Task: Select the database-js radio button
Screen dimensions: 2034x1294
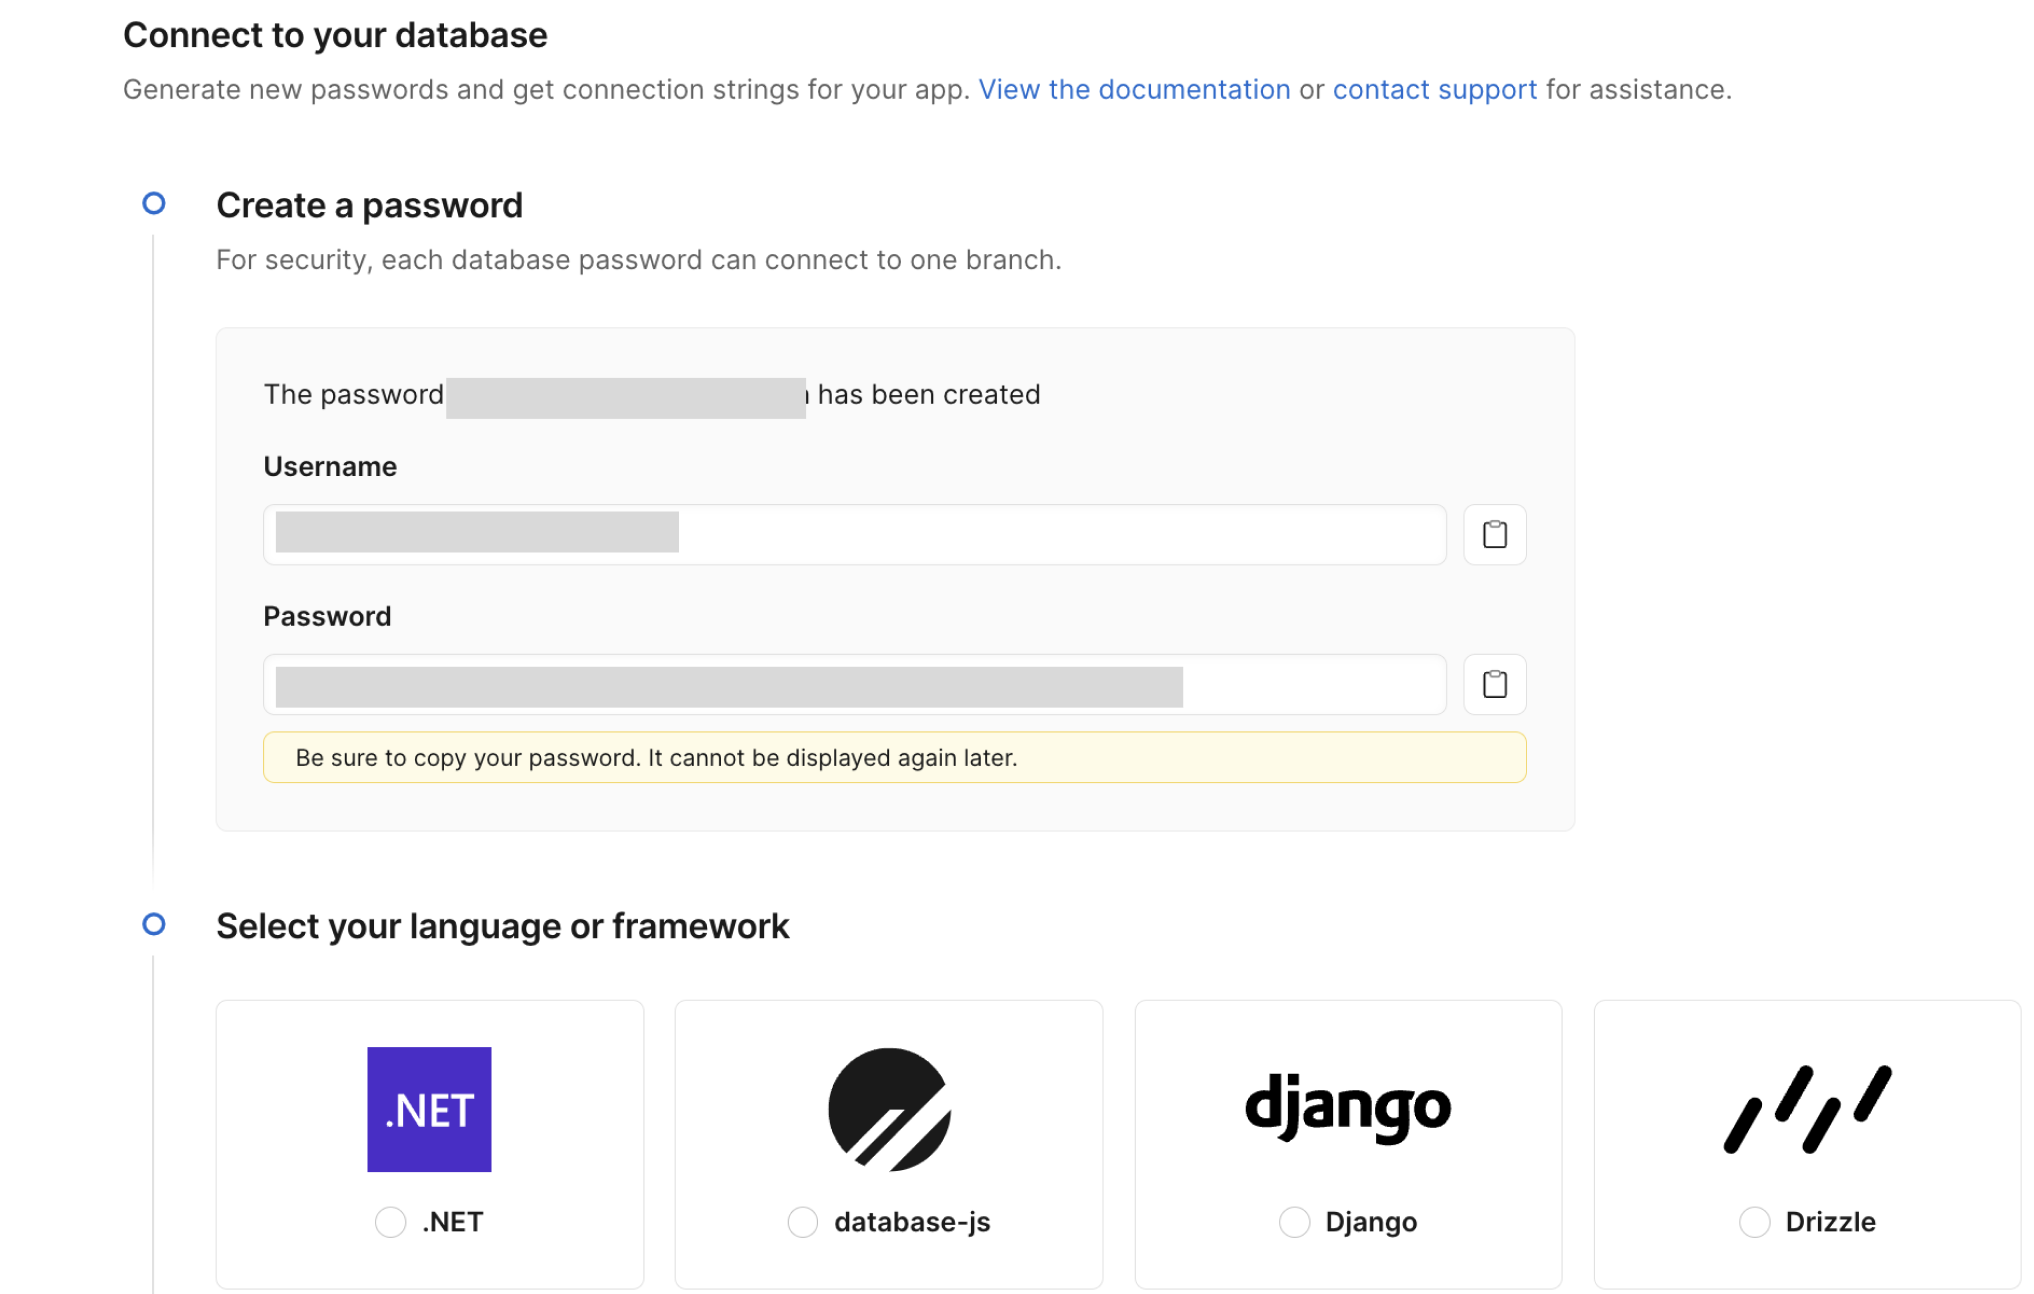Action: click(x=802, y=1222)
